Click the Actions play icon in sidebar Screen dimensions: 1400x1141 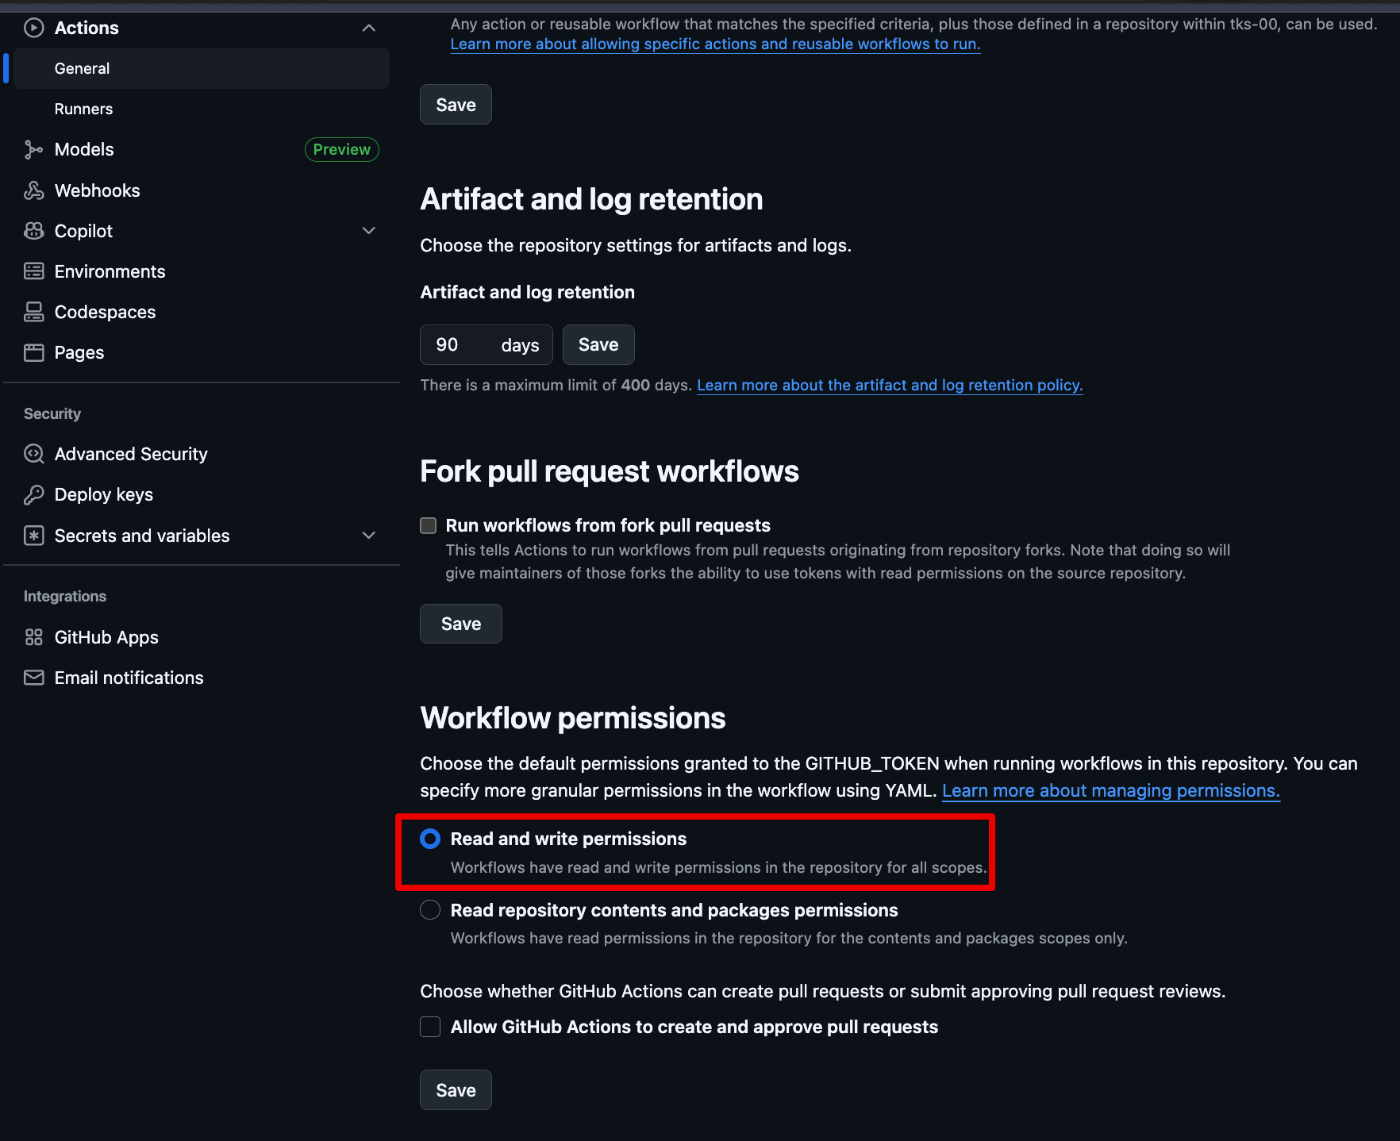34,28
